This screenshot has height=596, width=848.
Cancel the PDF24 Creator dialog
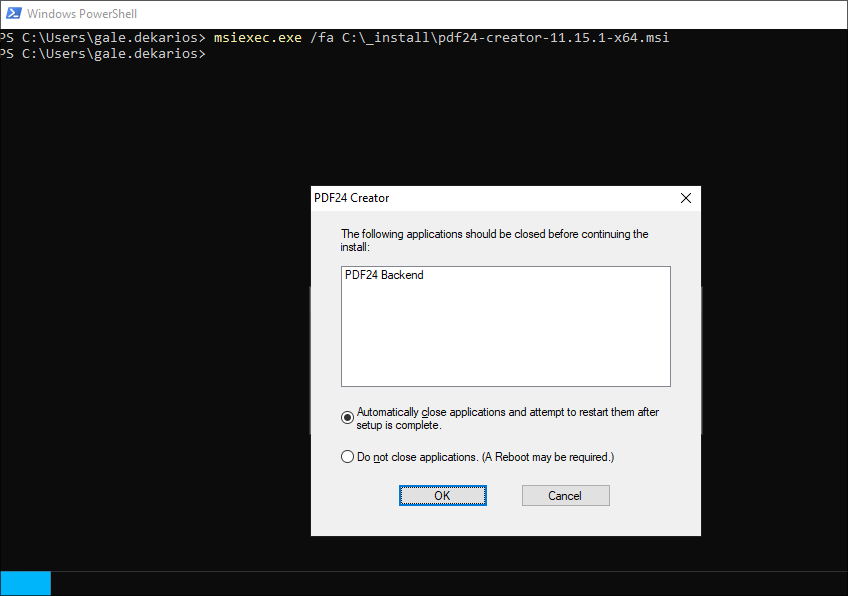pyautogui.click(x=565, y=495)
